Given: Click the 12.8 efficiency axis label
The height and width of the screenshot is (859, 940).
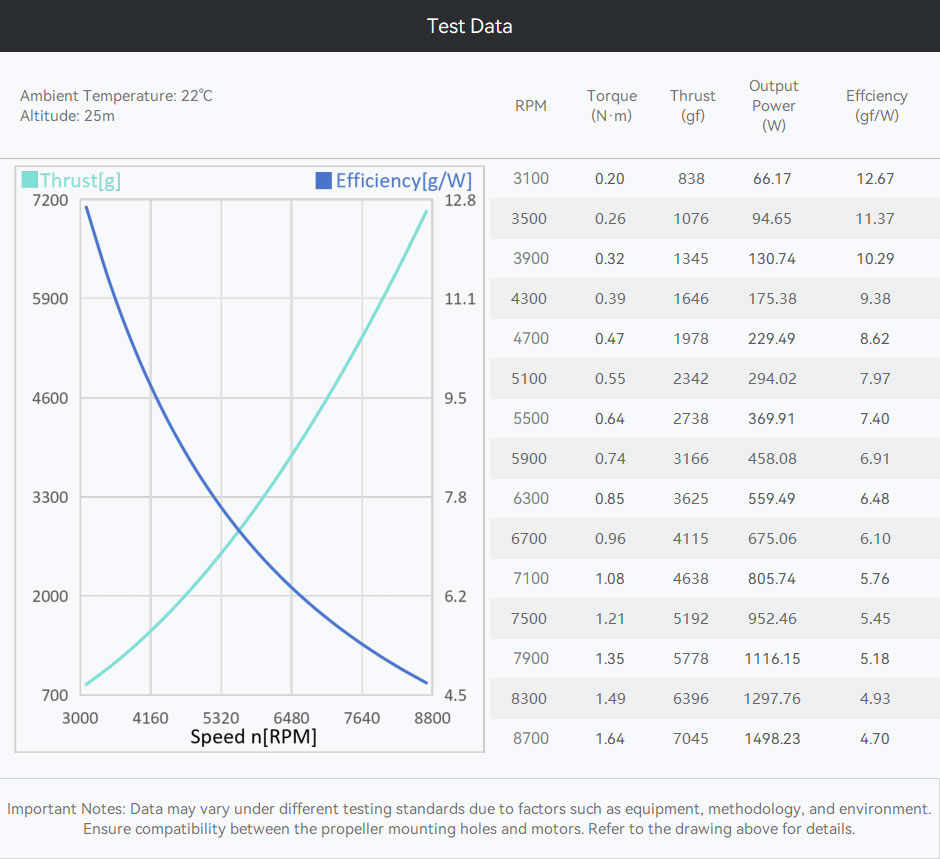Looking at the screenshot, I should (x=460, y=200).
